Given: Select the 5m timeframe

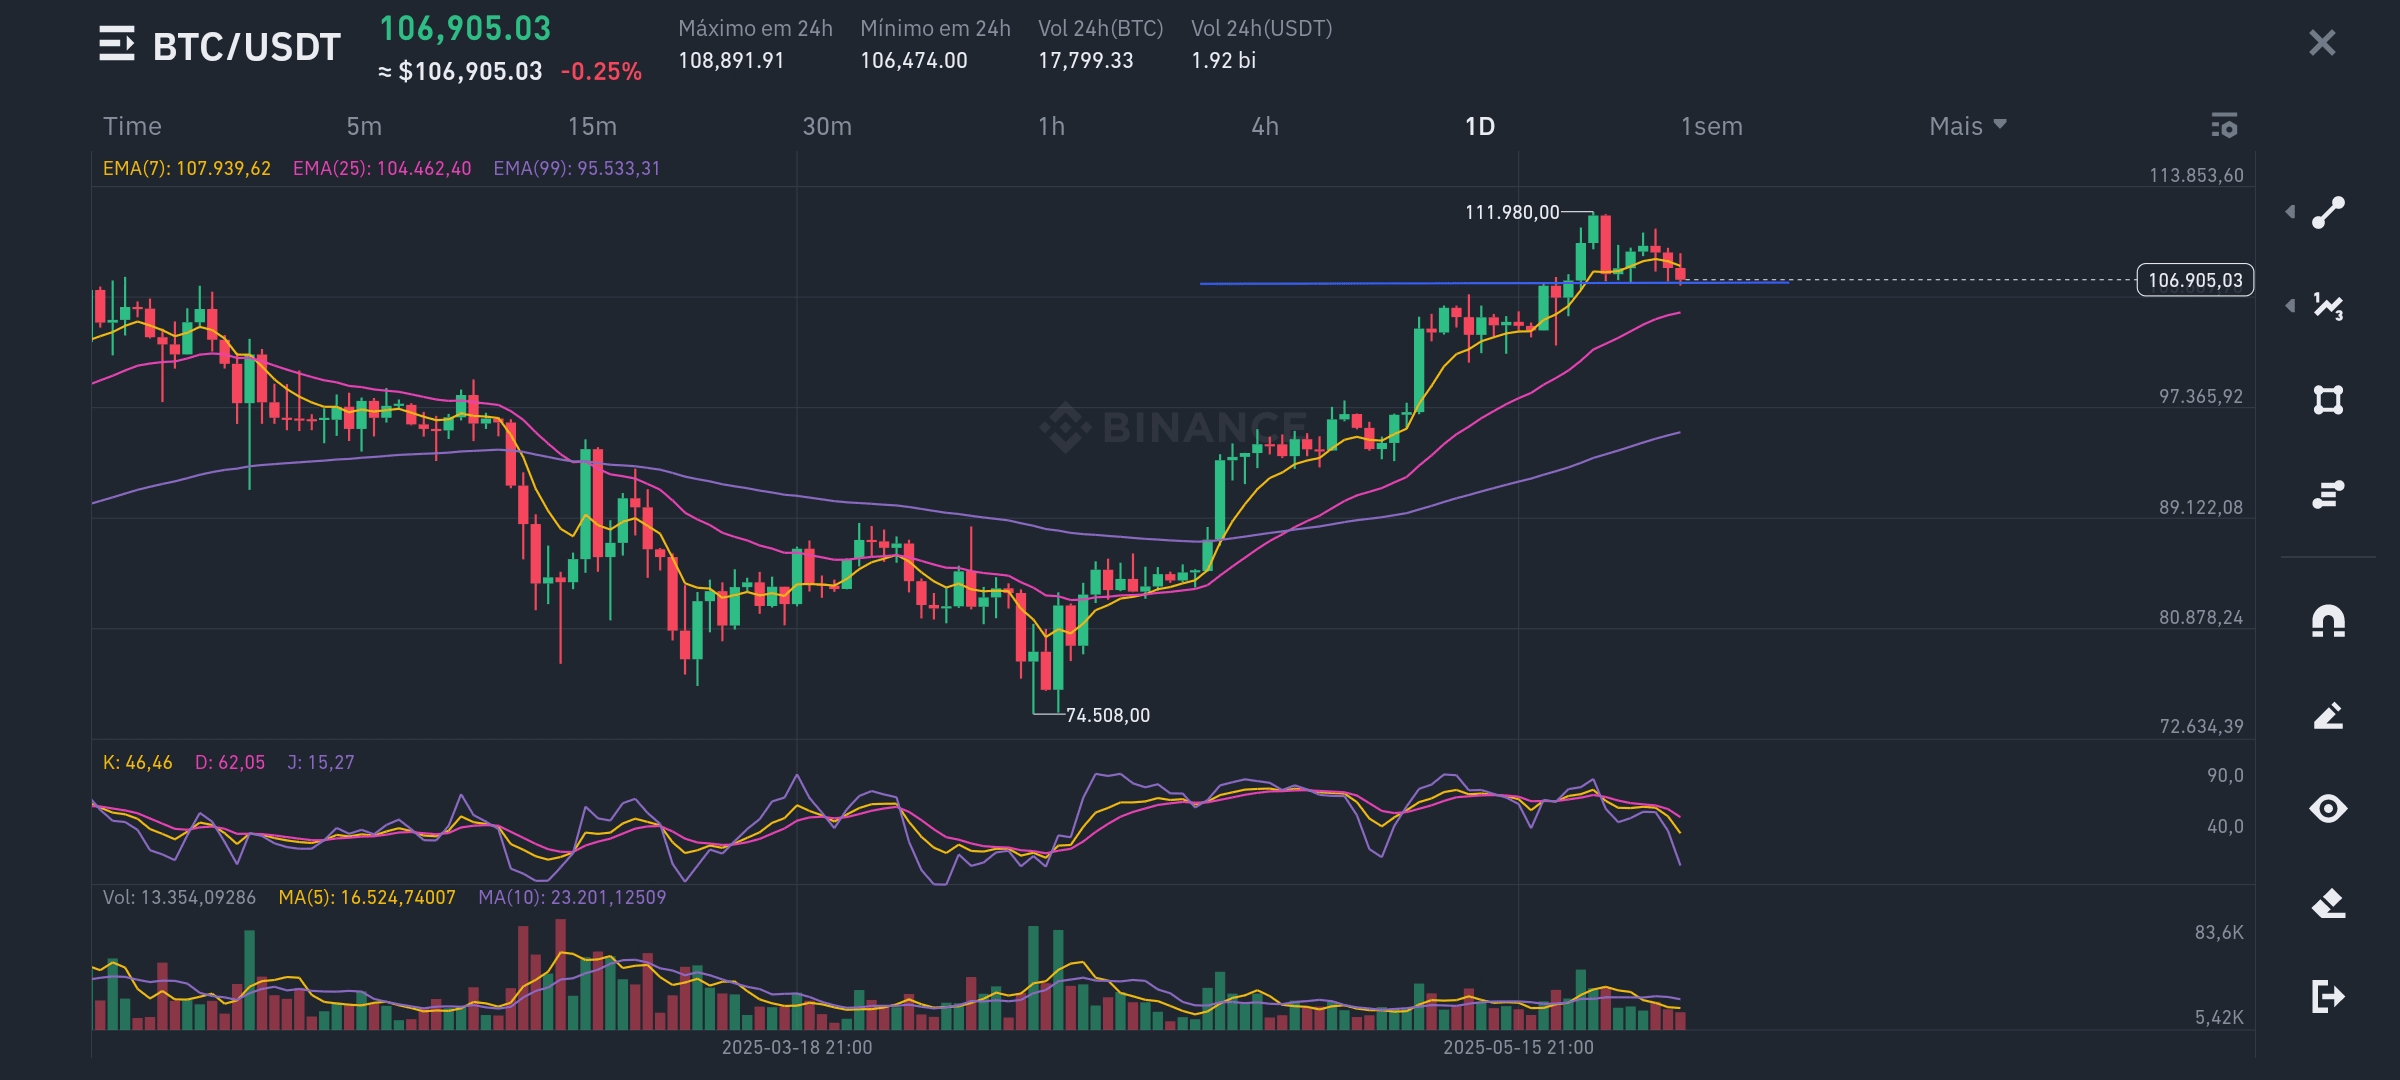Looking at the screenshot, I should (x=364, y=126).
